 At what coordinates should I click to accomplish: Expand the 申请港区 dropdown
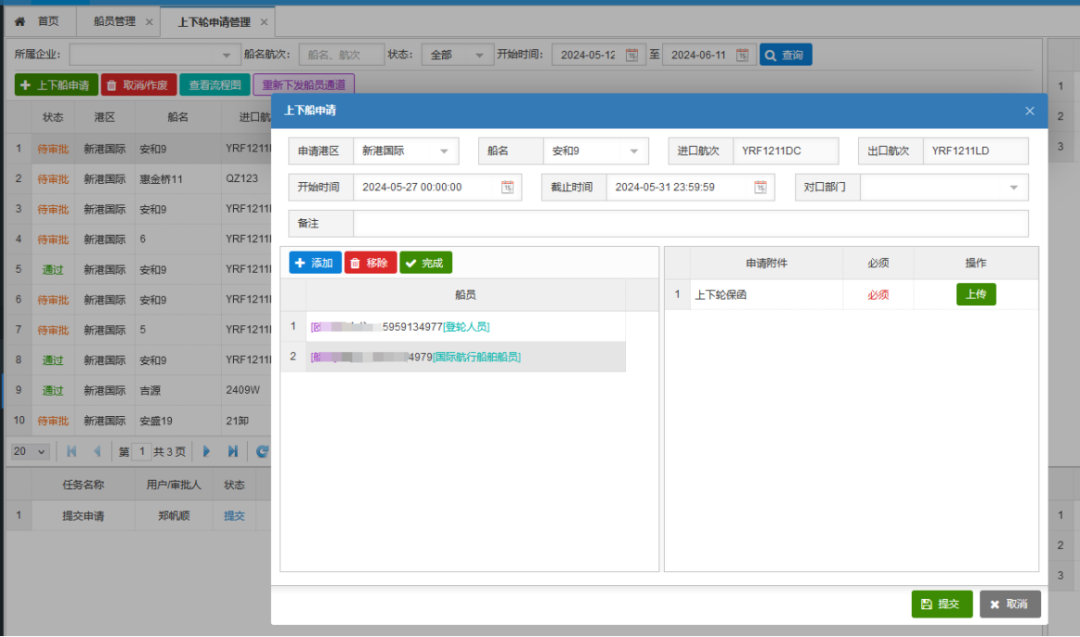(x=444, y=152)
